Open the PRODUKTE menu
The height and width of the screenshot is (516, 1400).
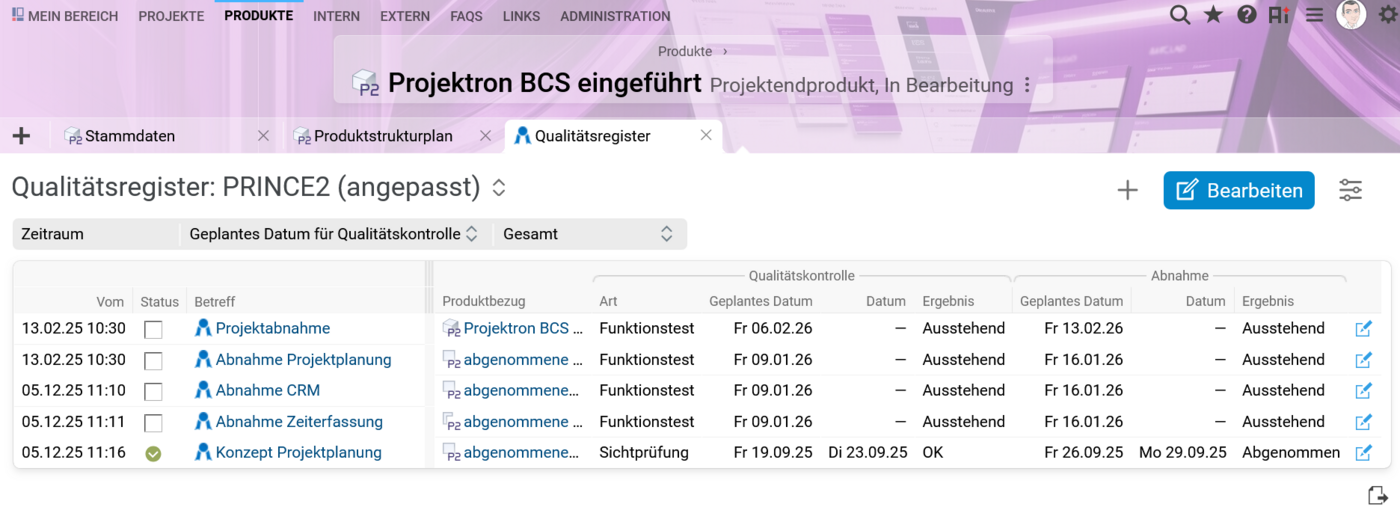(259, 16)
